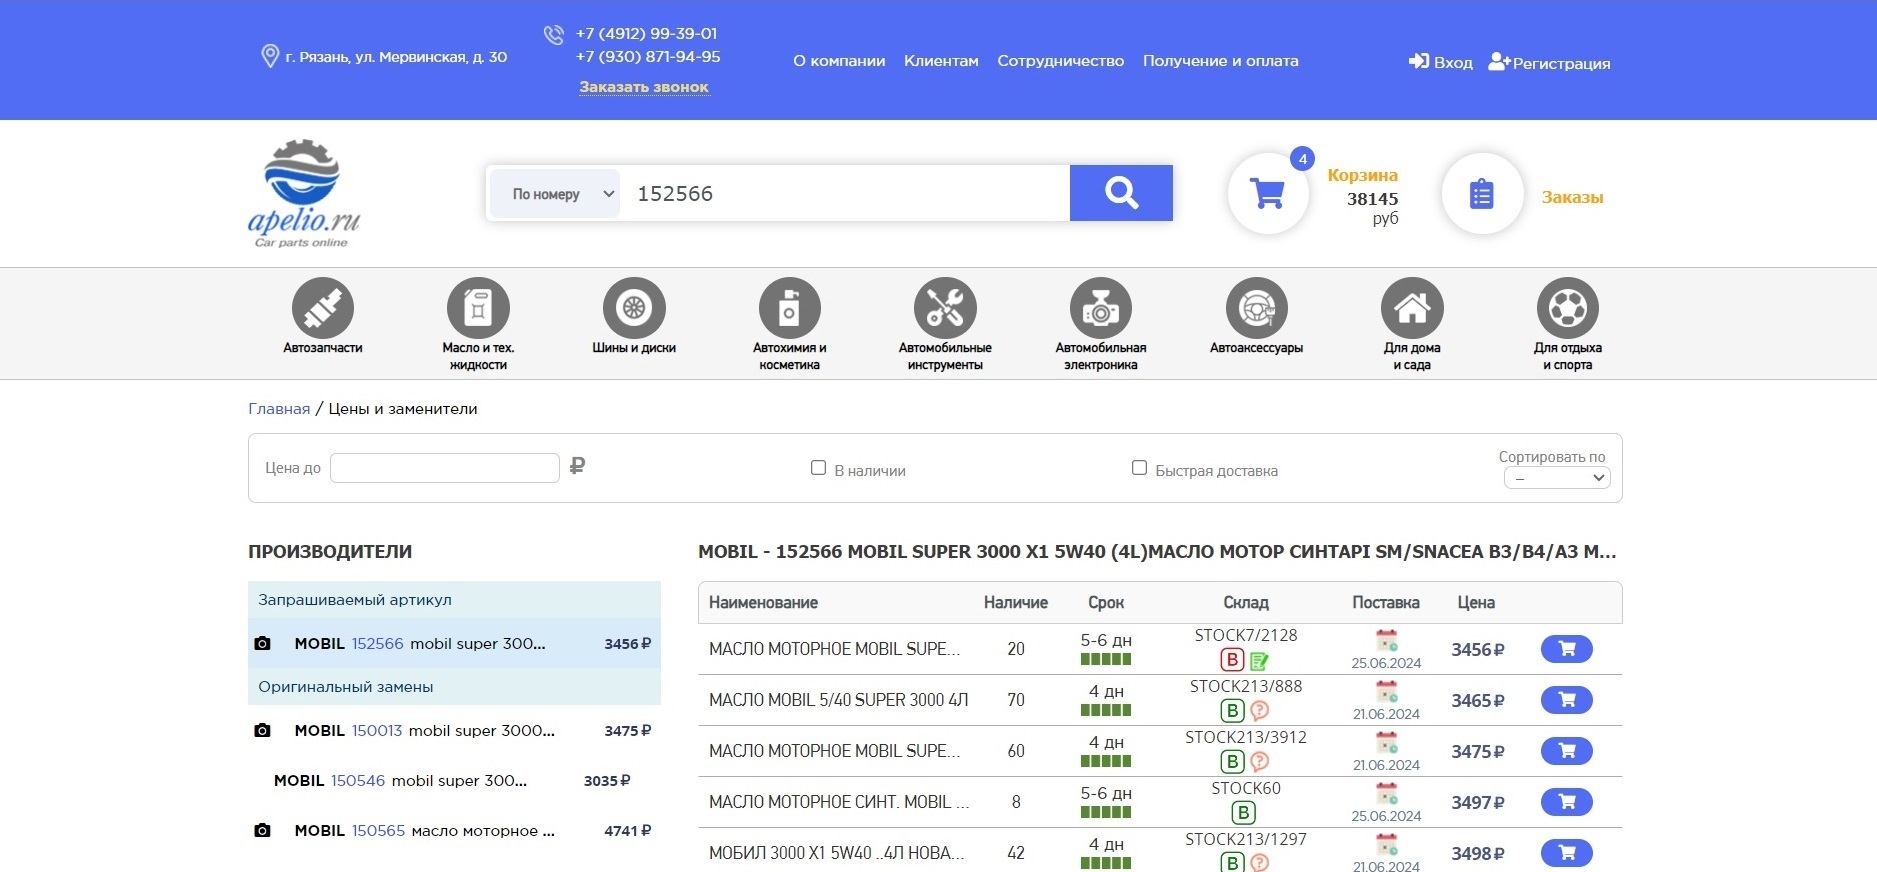The width and height of the screenshot is (1877, 872).
Task: Click row МАСЛО МОТОРНОЕ СИНТ. MOBIL name
Action: tap(839, 802)
